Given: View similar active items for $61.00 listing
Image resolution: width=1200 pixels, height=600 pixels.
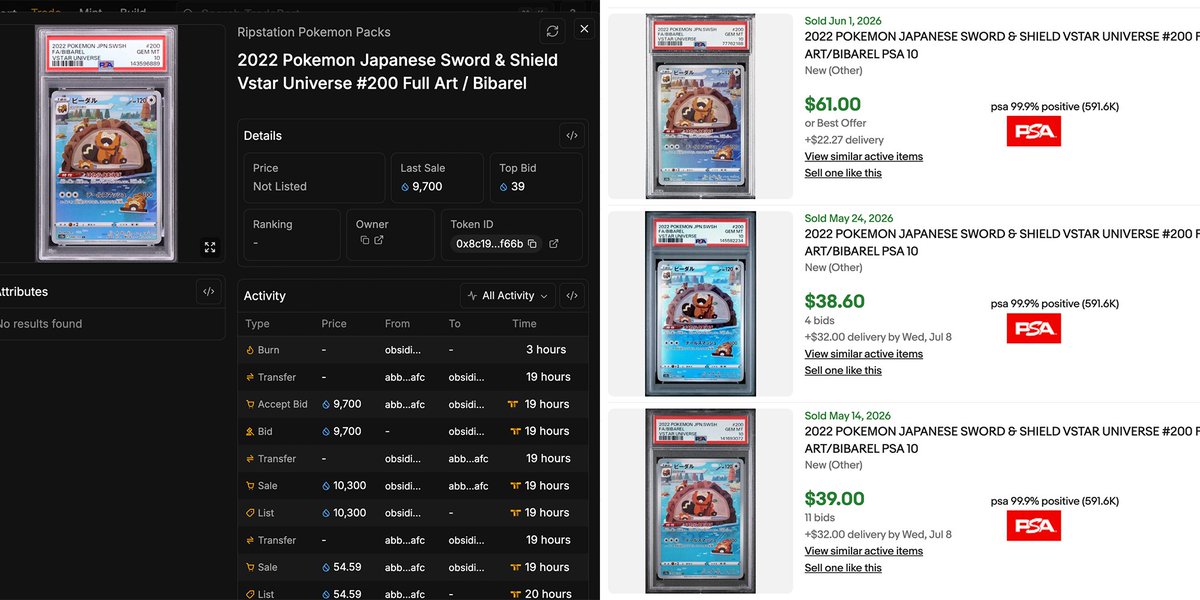Looking at the screenshot, I should coord(864,156).
